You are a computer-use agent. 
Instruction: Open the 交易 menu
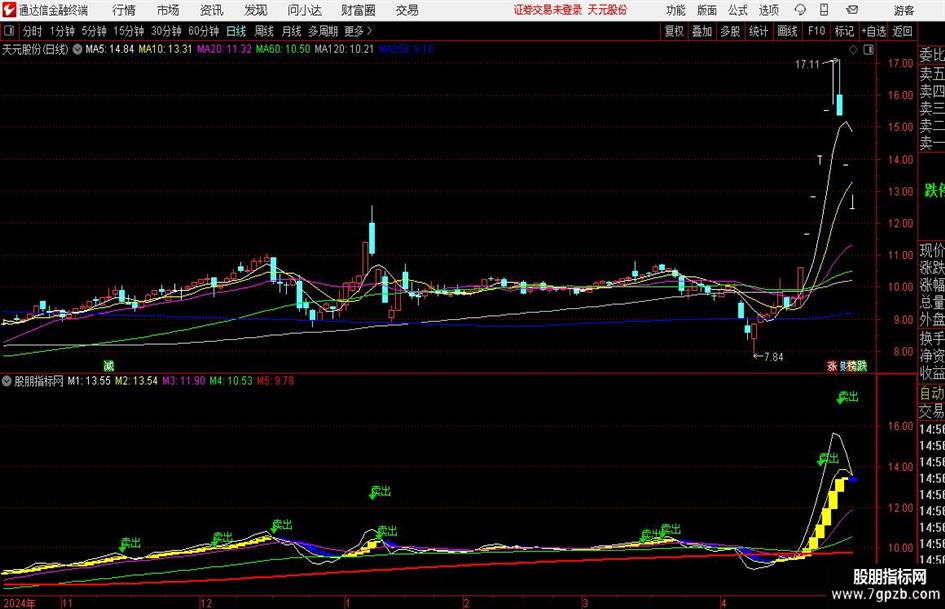point(407,10)
